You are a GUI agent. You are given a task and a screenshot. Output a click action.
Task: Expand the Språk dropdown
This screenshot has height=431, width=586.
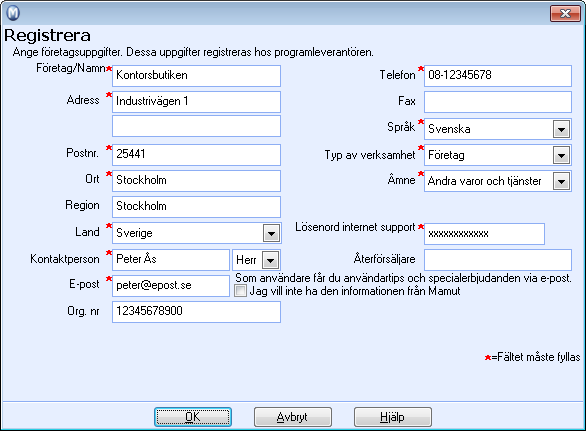click(x=561, y=129)
